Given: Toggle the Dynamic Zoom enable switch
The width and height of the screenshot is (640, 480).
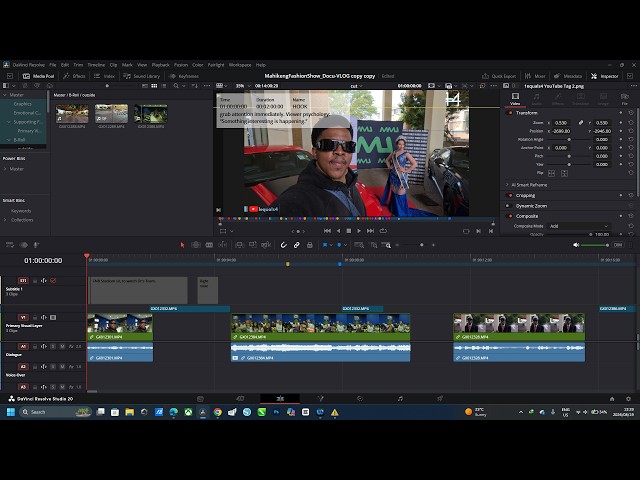Looking at the screenshot, I should point(509,206).
